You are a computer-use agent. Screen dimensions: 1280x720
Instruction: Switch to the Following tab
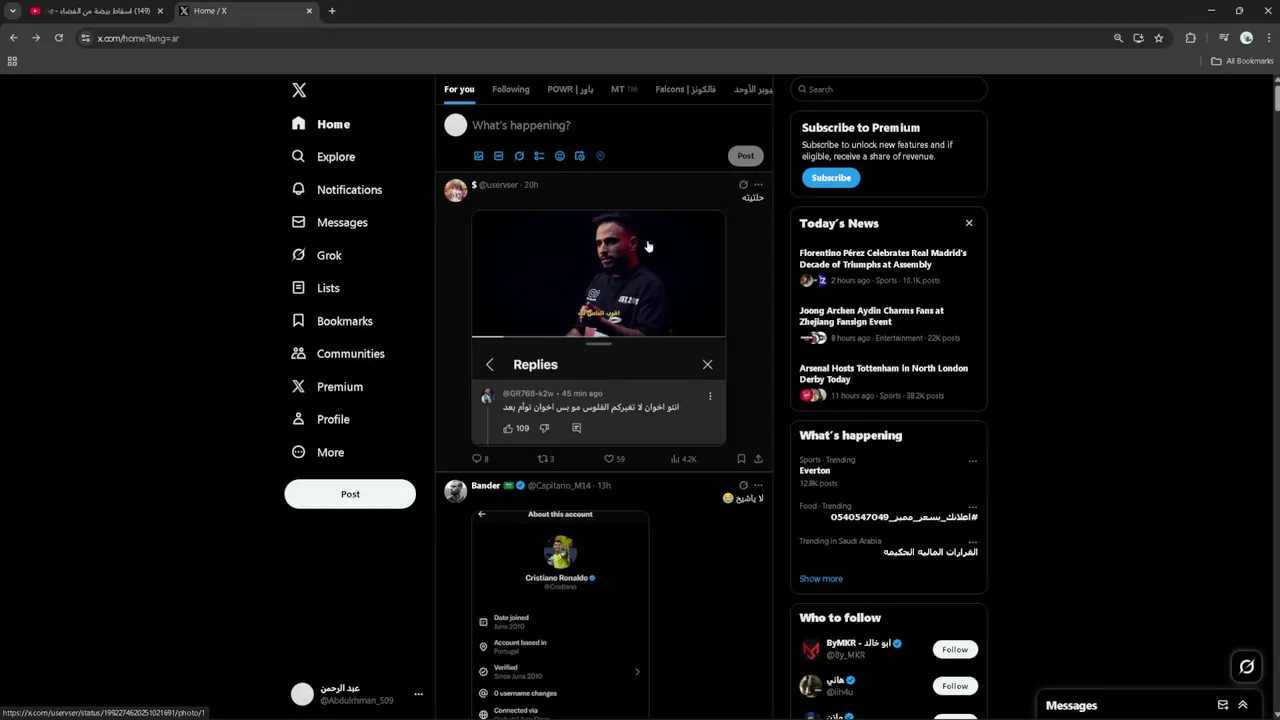click(511, 89)
